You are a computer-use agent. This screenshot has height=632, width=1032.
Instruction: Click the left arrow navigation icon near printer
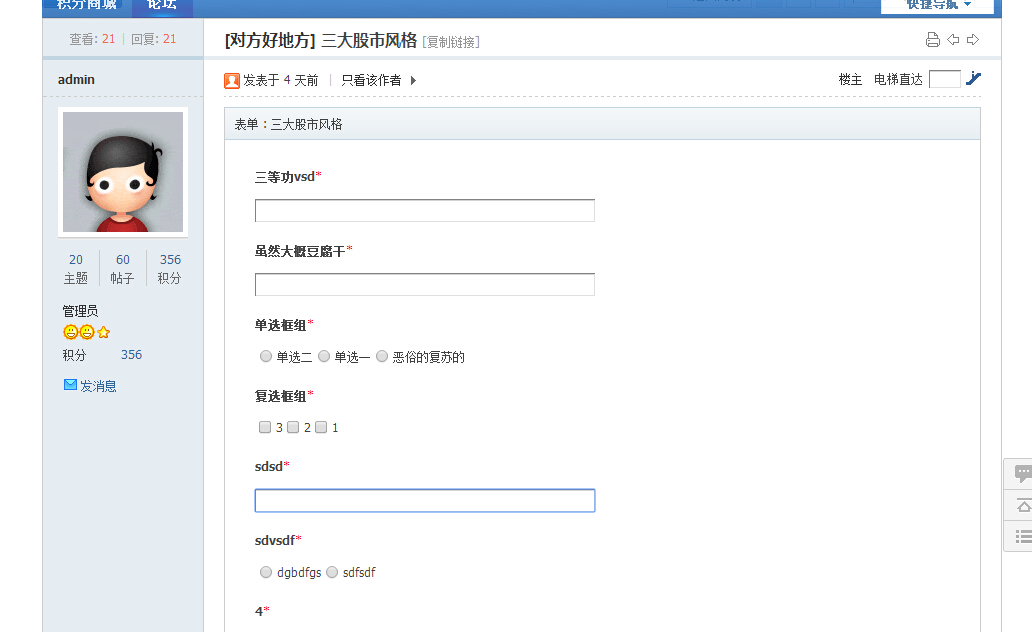tap(952, 40)
